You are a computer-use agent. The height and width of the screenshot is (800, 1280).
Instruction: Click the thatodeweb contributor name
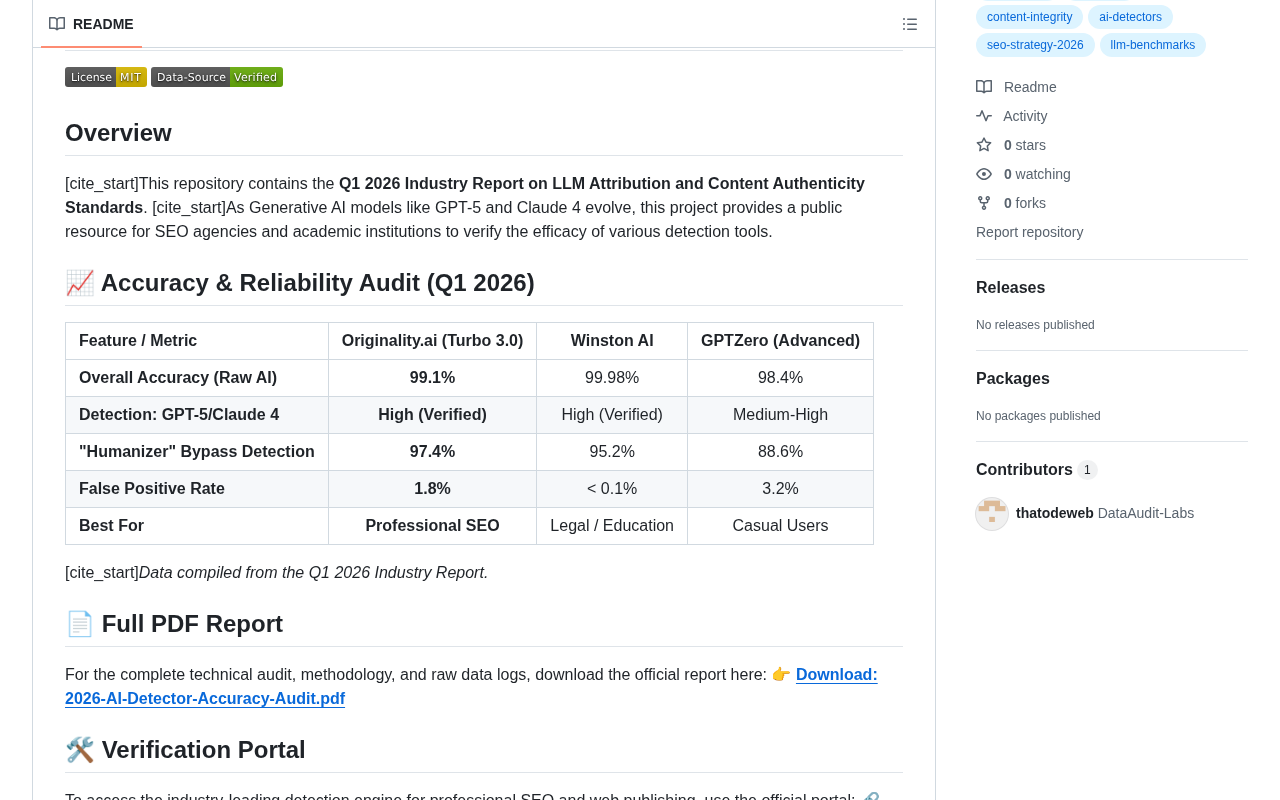[x=1055, y=513]
